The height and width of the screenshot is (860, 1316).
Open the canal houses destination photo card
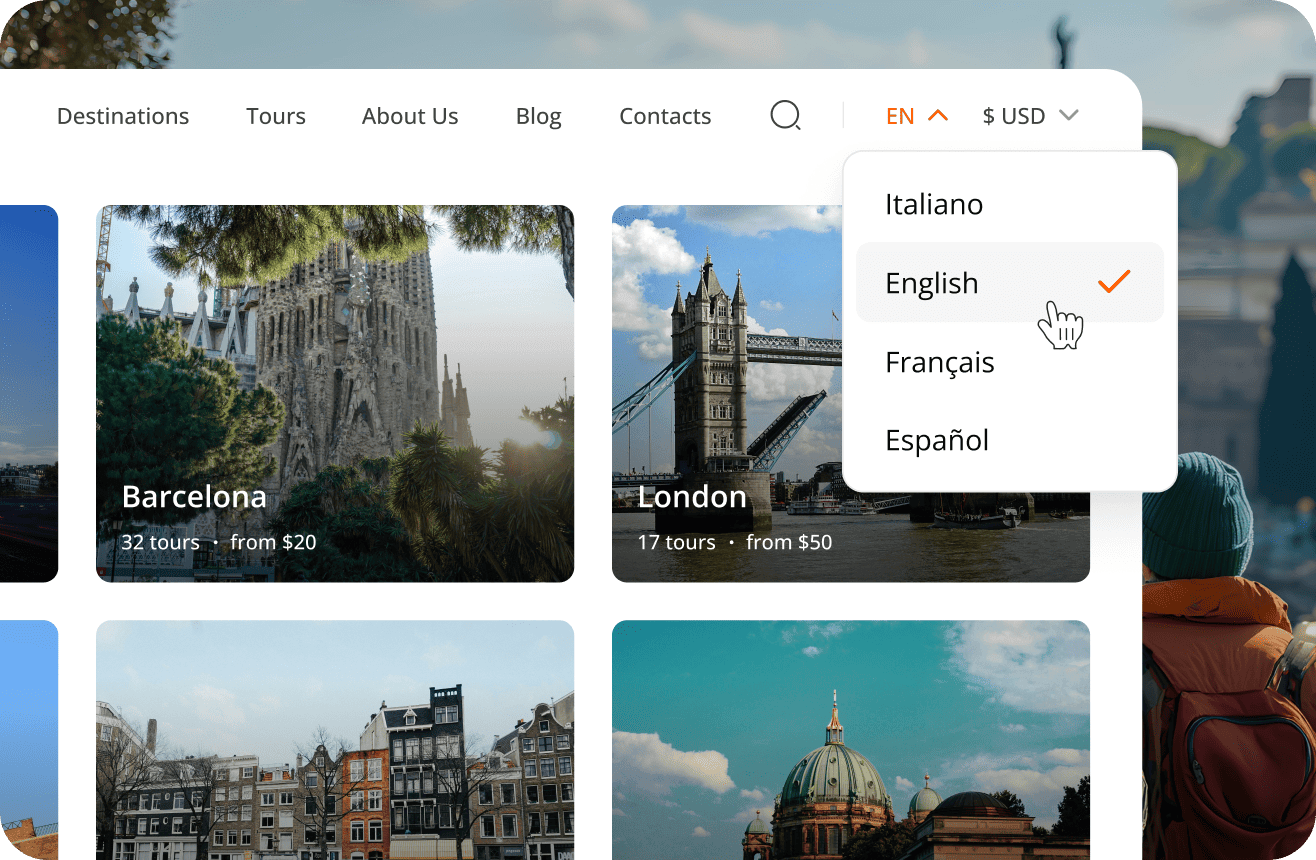point(335,740)
